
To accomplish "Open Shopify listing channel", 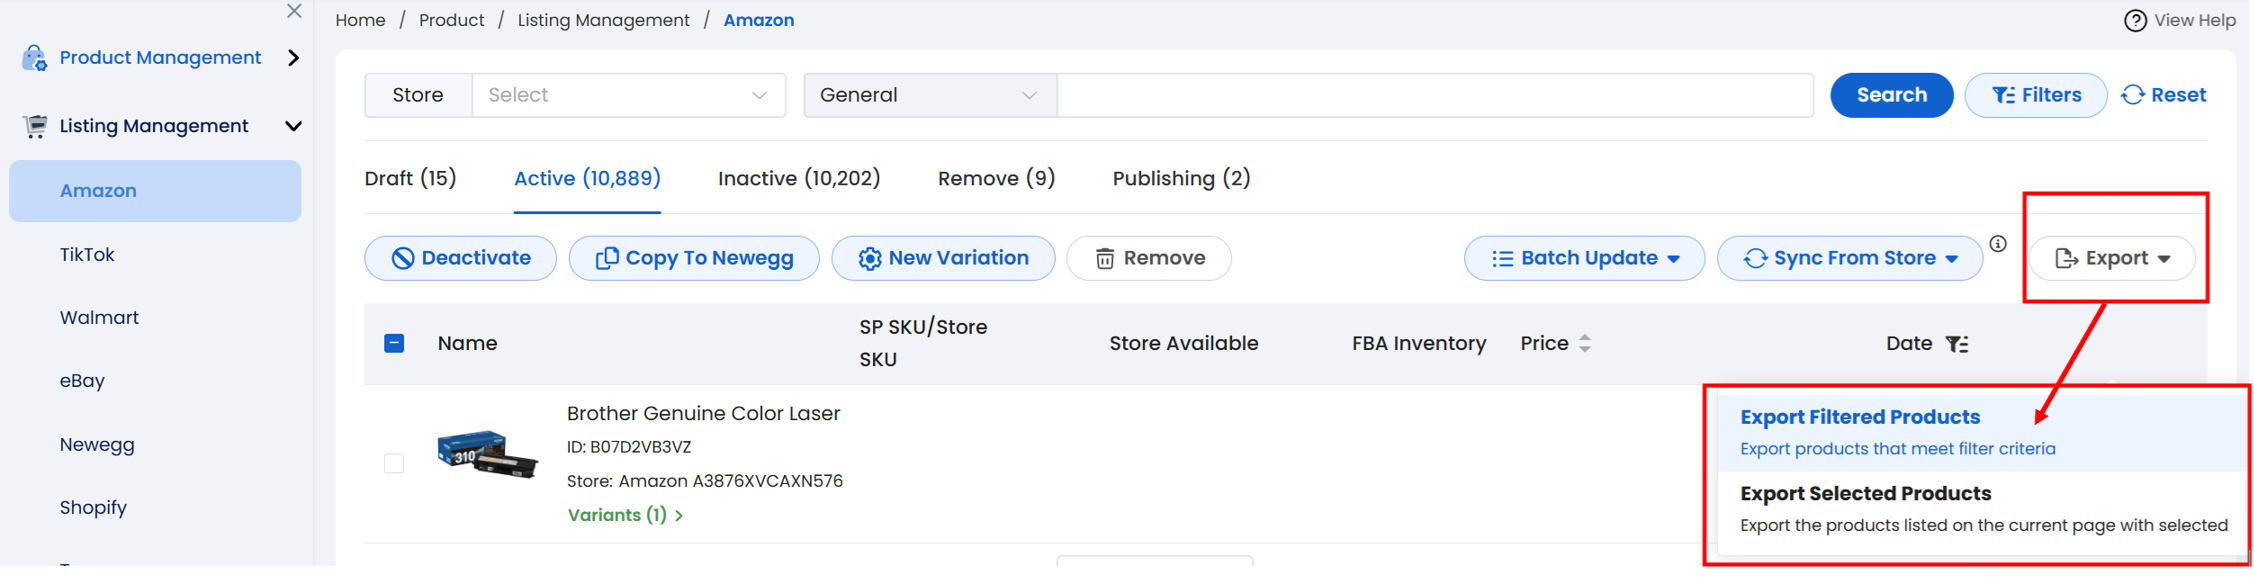I will point(93,508).
